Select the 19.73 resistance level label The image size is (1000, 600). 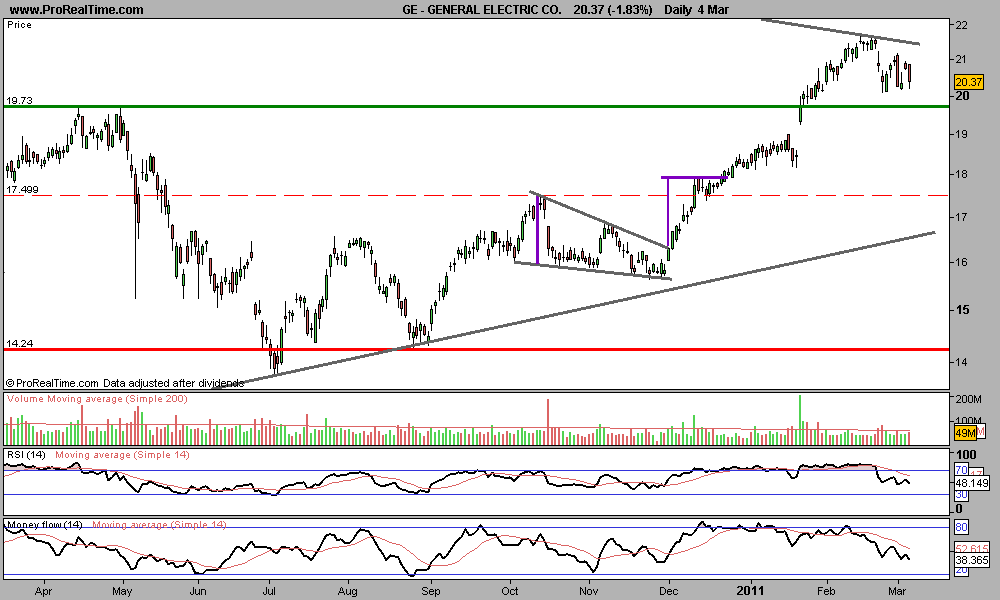[x=19, y=101]
